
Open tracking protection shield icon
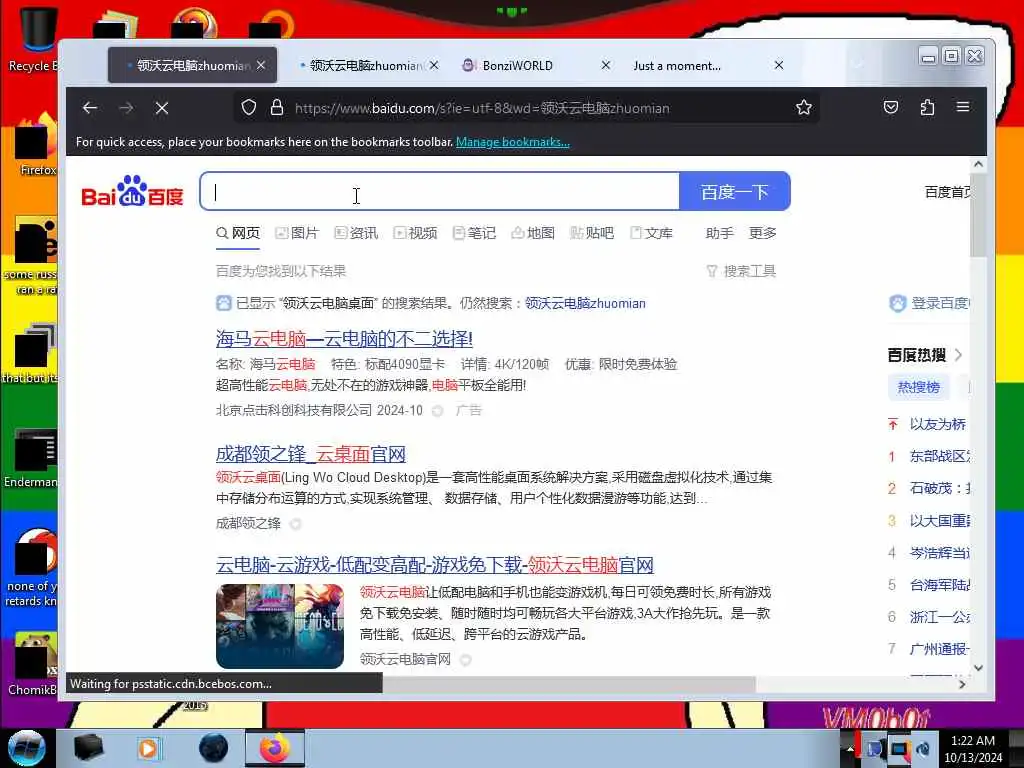249,108
